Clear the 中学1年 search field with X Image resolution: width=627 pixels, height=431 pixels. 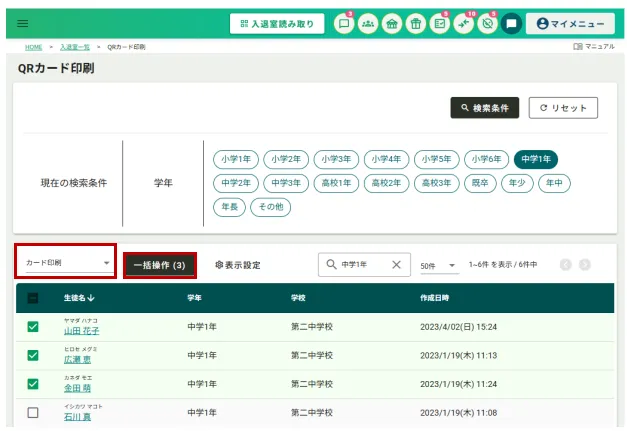pyautogui.click(x=396, y=265)
